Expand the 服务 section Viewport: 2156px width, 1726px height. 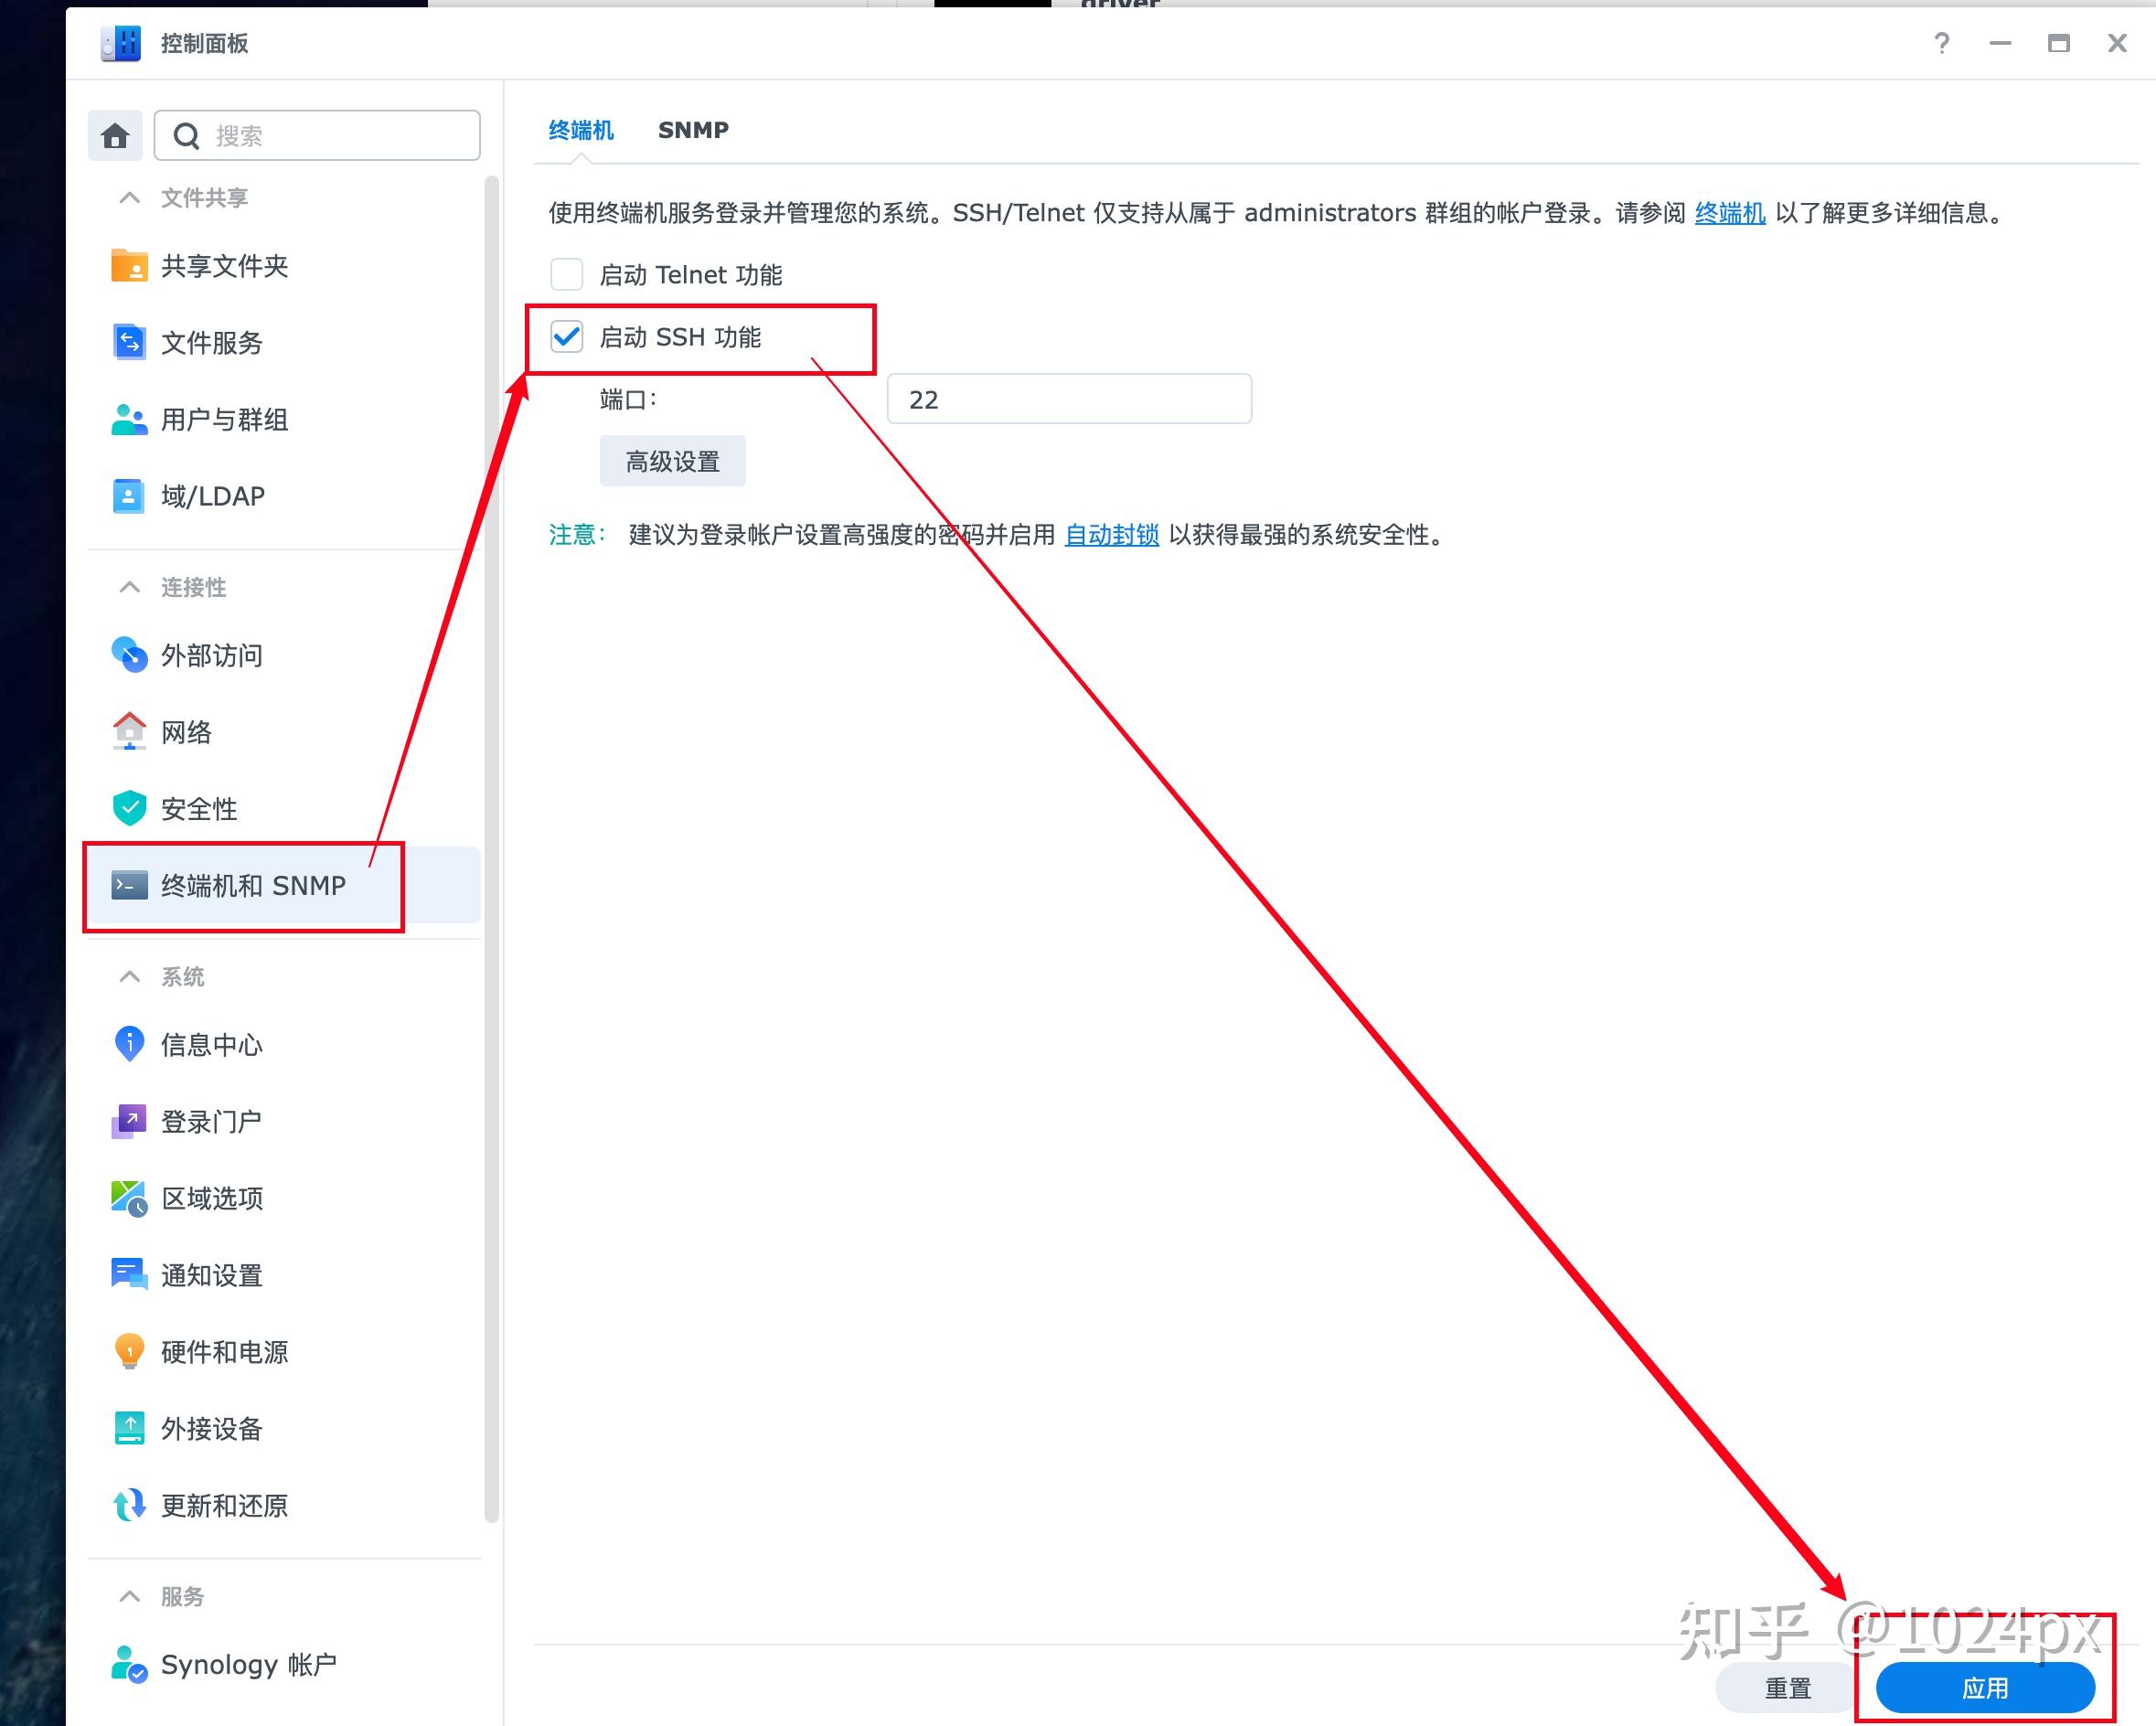pos(128,1595)
